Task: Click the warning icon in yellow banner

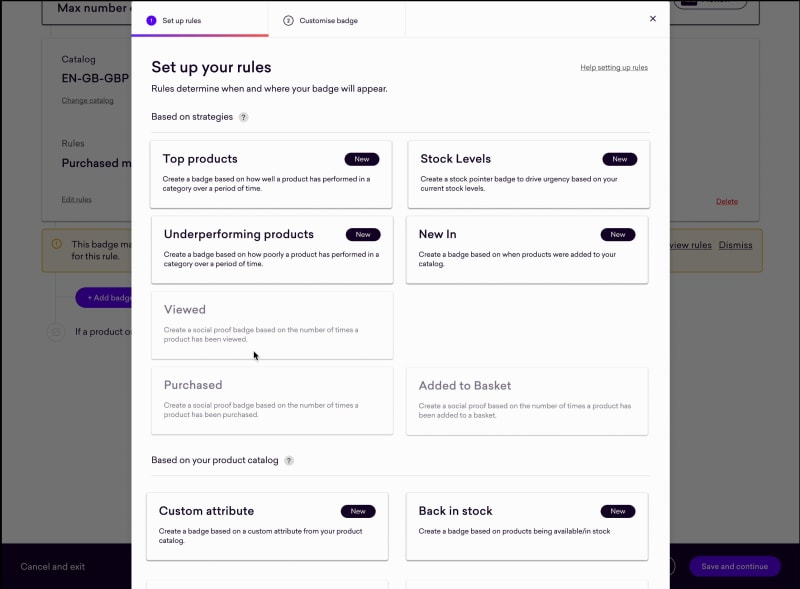Action: tap(56, 244)
